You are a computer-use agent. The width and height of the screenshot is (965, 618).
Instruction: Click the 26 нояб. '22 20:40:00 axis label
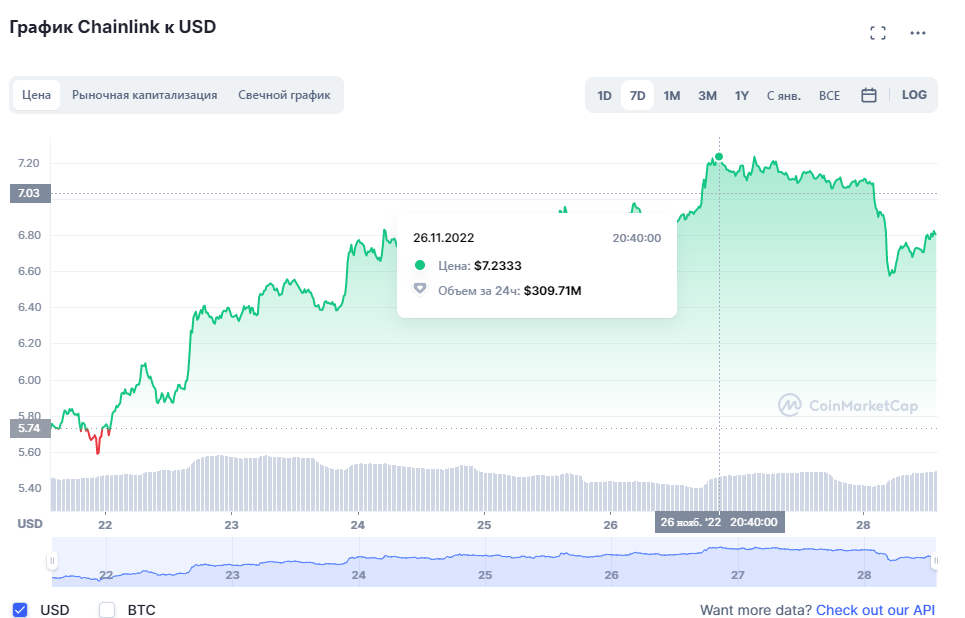719,522
